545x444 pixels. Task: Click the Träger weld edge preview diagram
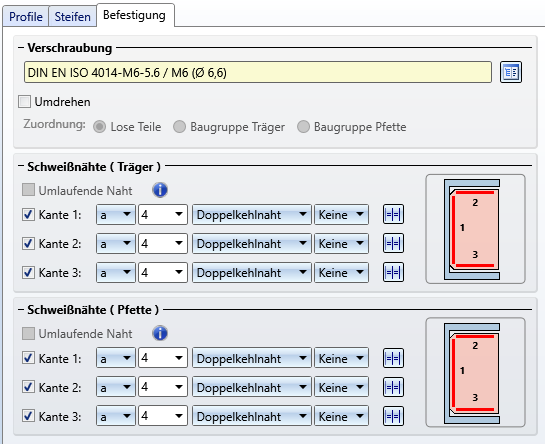[x=475, y=229]
